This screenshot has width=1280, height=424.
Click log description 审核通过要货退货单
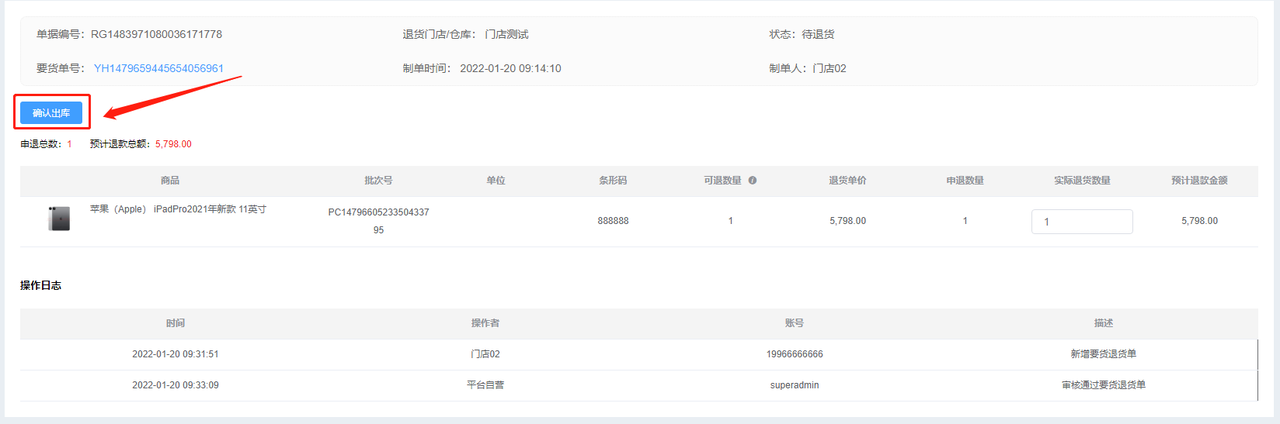pyautogui.click(x=1103, y=384)
